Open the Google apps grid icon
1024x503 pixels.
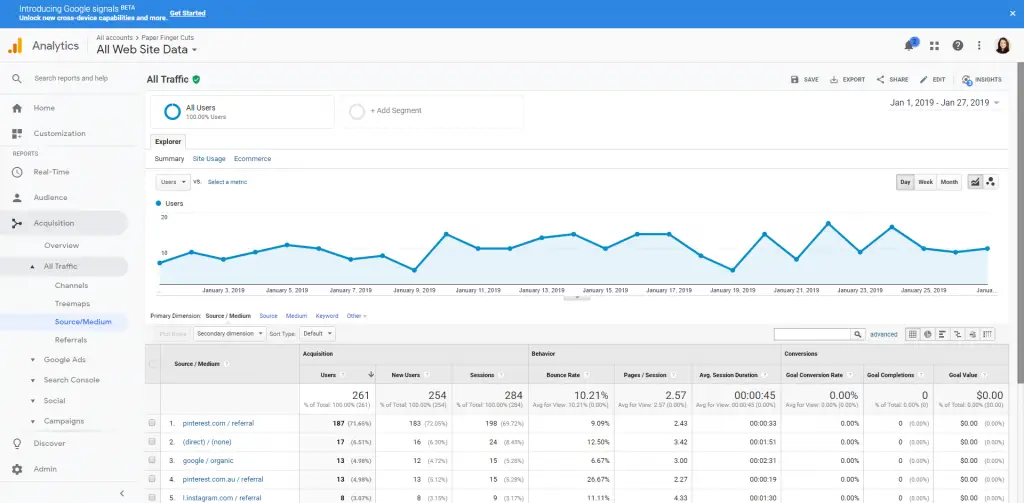935,46
